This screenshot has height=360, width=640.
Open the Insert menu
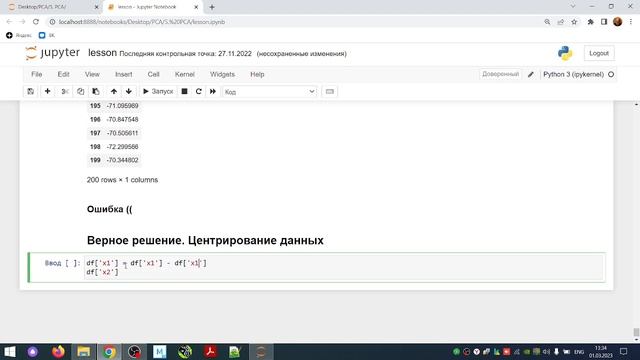124,74
